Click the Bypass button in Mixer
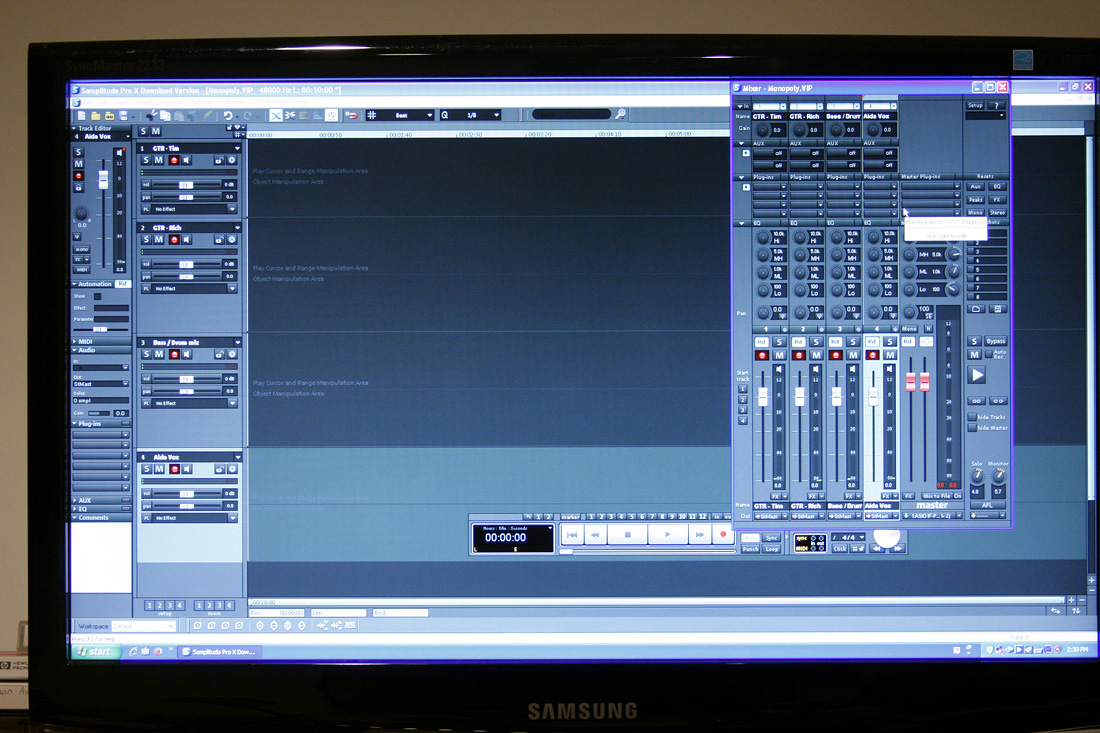Viewport: 1100px width, 733px height. point(995,341)
